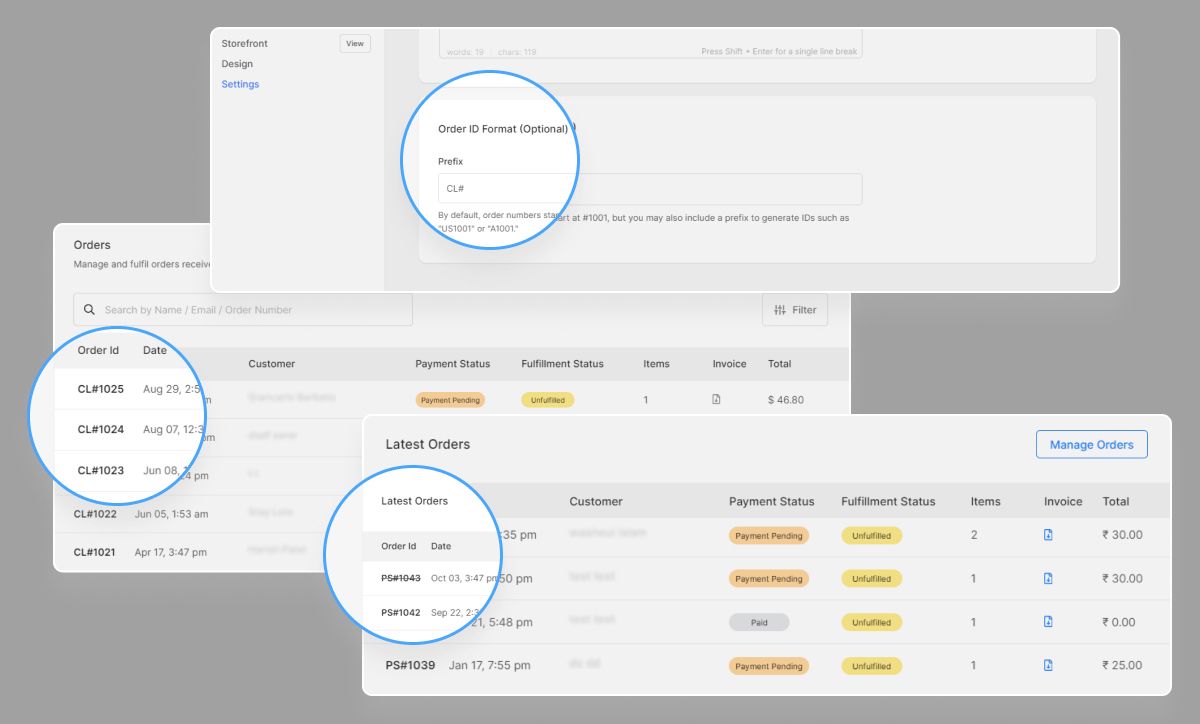Viewport: 1200px width, 724px height.
Task: Open the invoice for order PS#1043
Action: click(1047, 578)
